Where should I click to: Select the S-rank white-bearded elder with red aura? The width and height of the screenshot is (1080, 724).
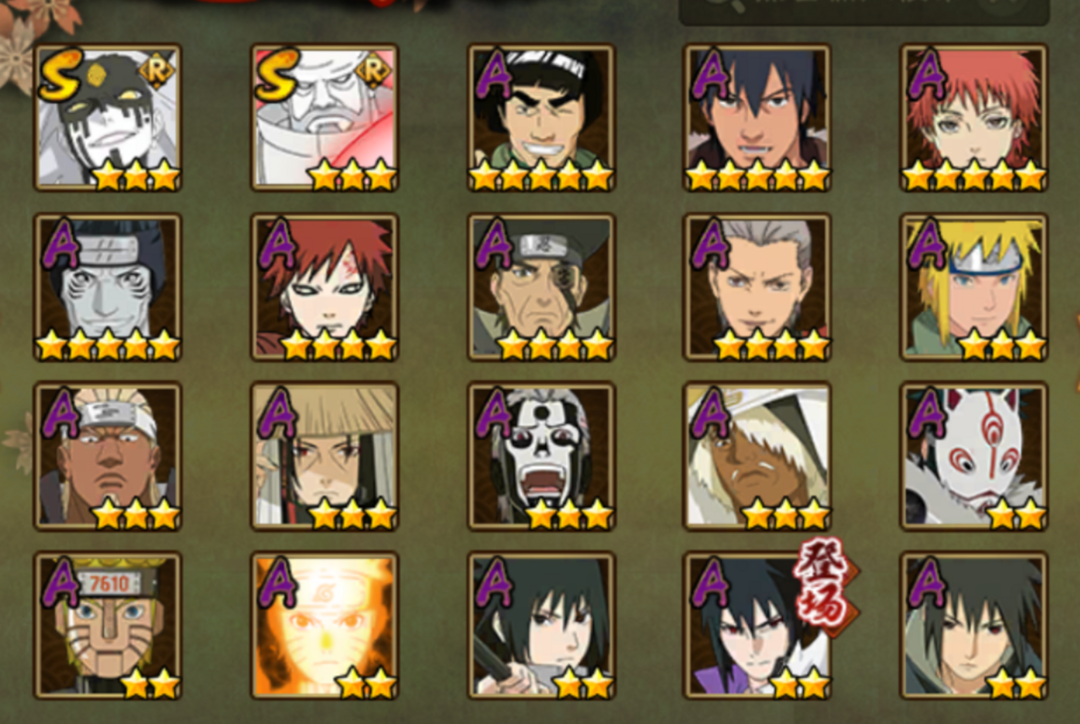click(x=324, y=117)
